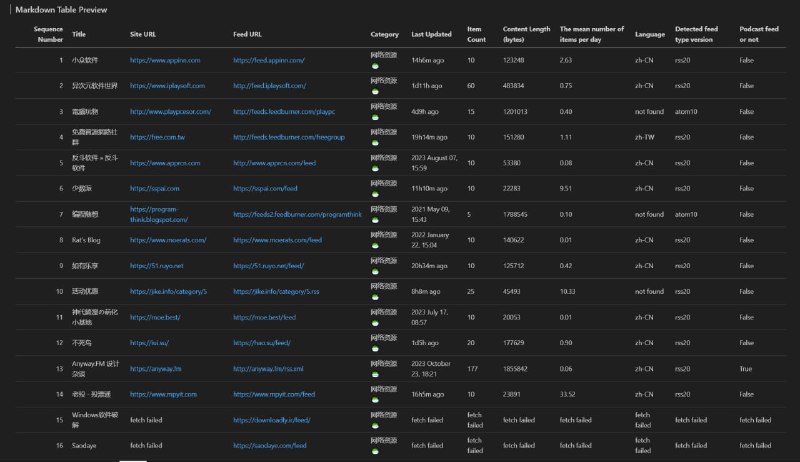Open the https://downloadly.ir/feed/ link
The width and height of the screenshot is (800, 462).
point(272,420)
